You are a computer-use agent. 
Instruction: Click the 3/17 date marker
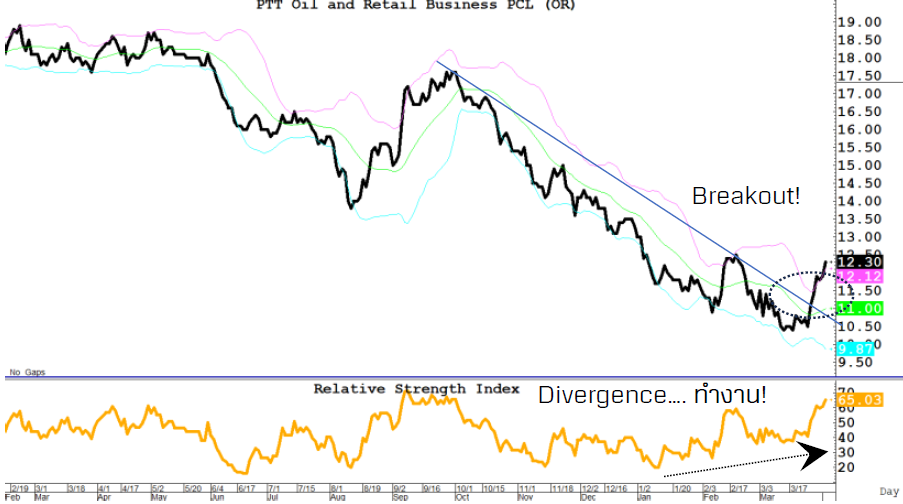click(798, 488)
